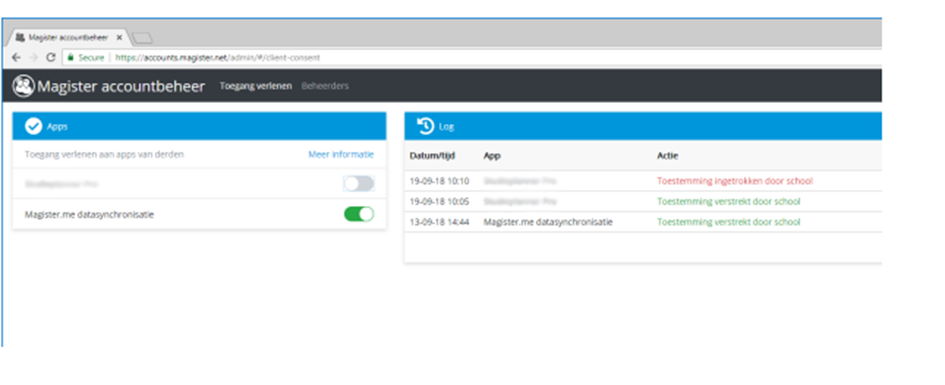Close the Magister accountbeheer browser tab
This screenshot has height=385, width=945.
click(x=119, y=38)
